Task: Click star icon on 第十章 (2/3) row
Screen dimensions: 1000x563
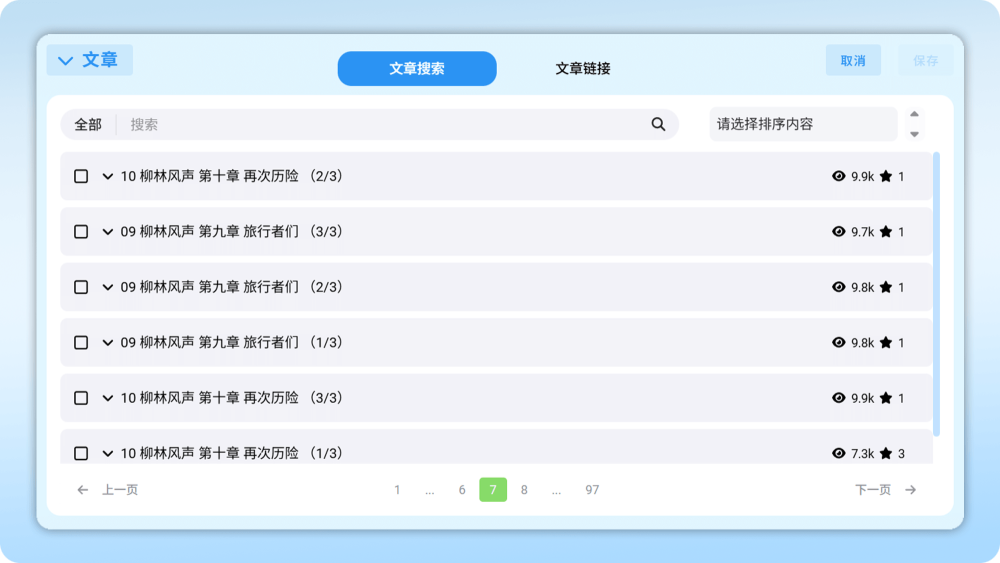Action: (886, 176)
